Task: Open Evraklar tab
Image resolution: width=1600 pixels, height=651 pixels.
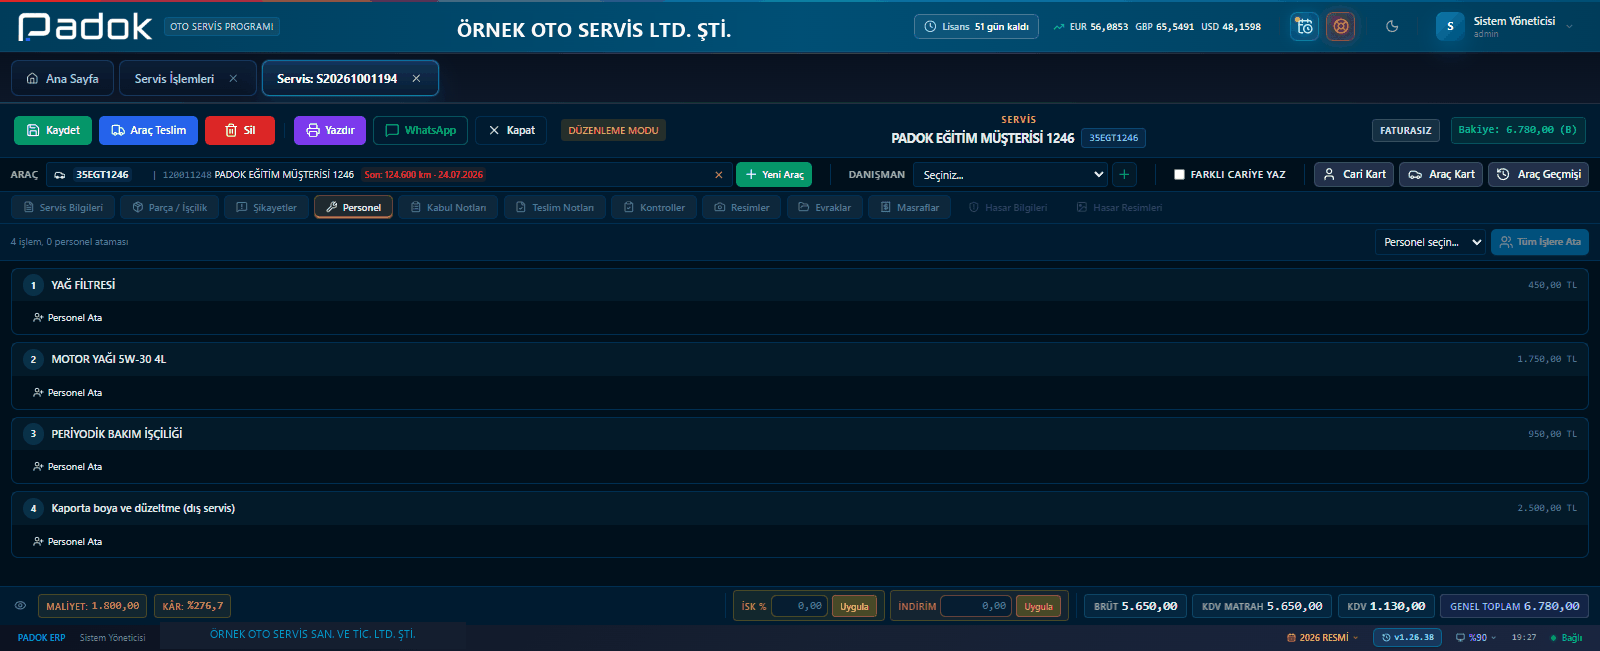Action: (824, 207)
